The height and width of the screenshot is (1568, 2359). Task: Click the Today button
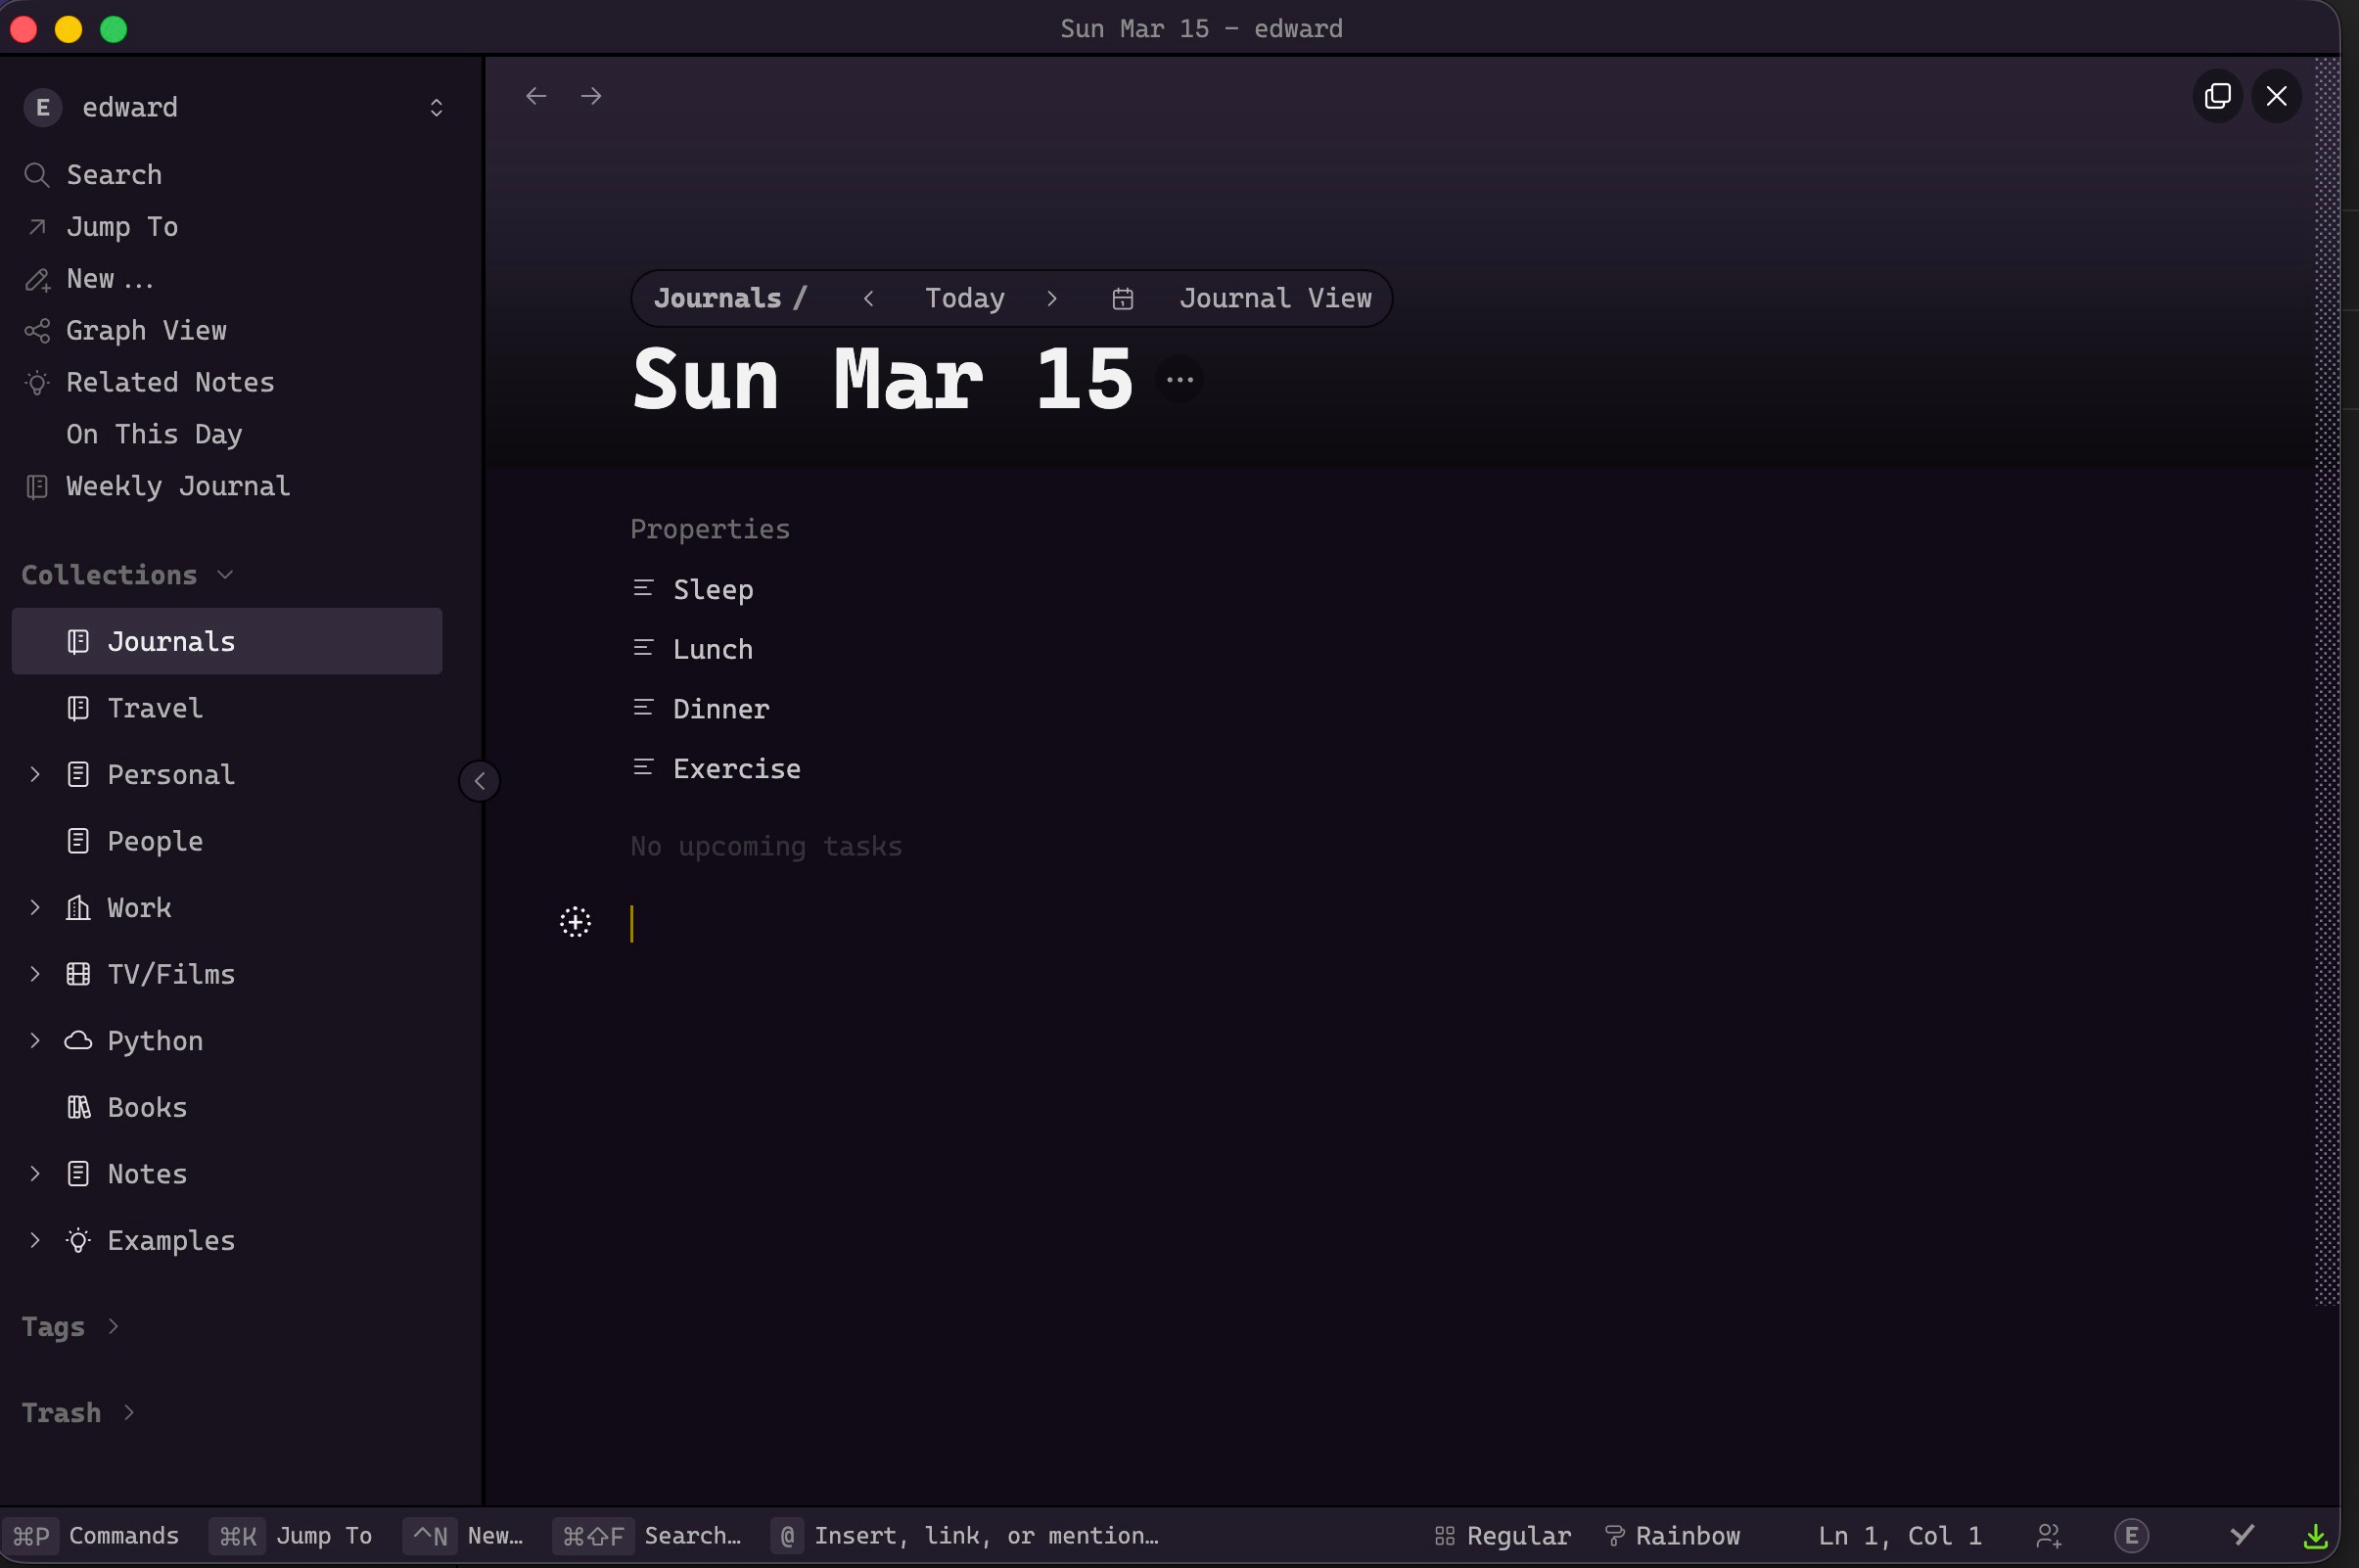click(x=964, y=298)
